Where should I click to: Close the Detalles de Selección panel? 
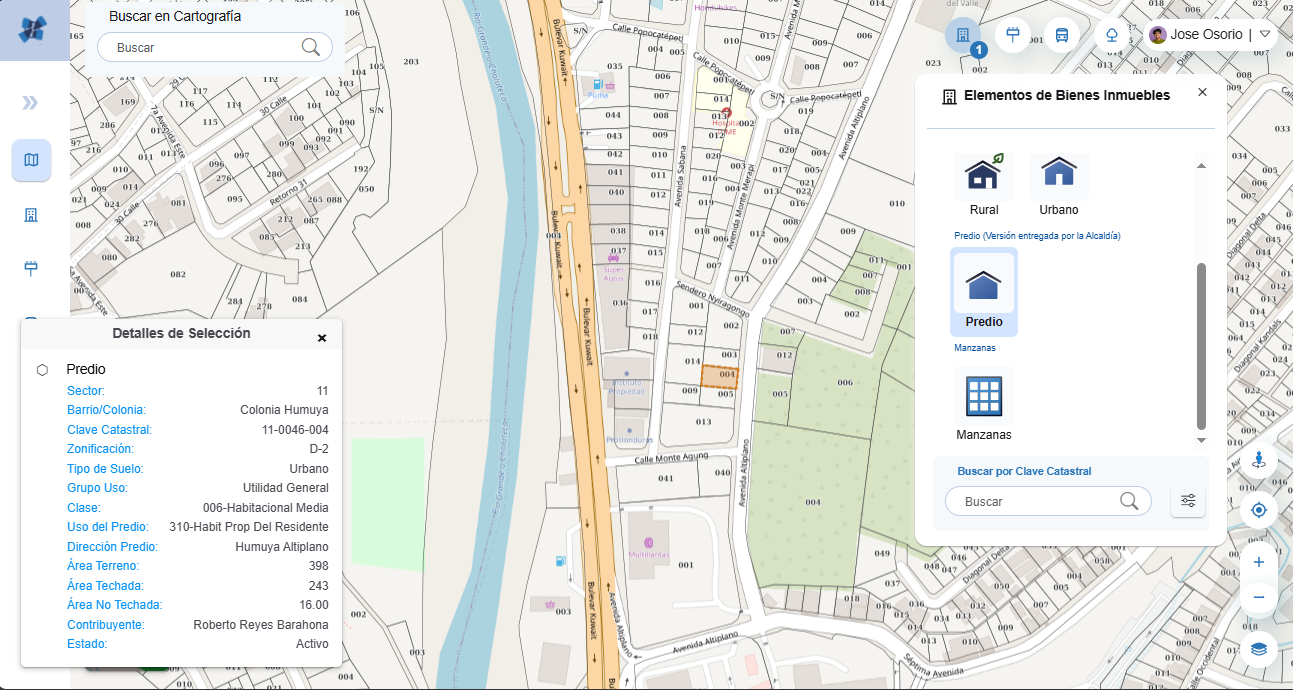click(322, 338)
